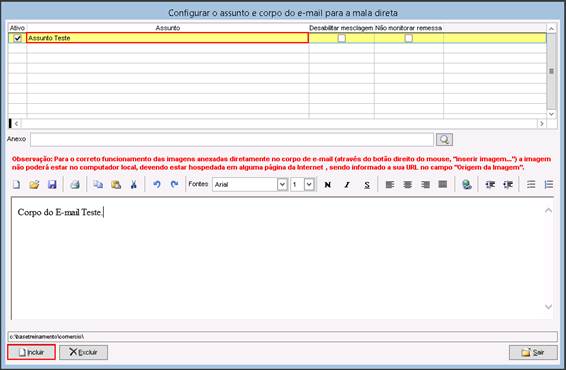Click the Excluir button
Image resolution: width=566 pixels, height=370 pixels.
(83, 352)
